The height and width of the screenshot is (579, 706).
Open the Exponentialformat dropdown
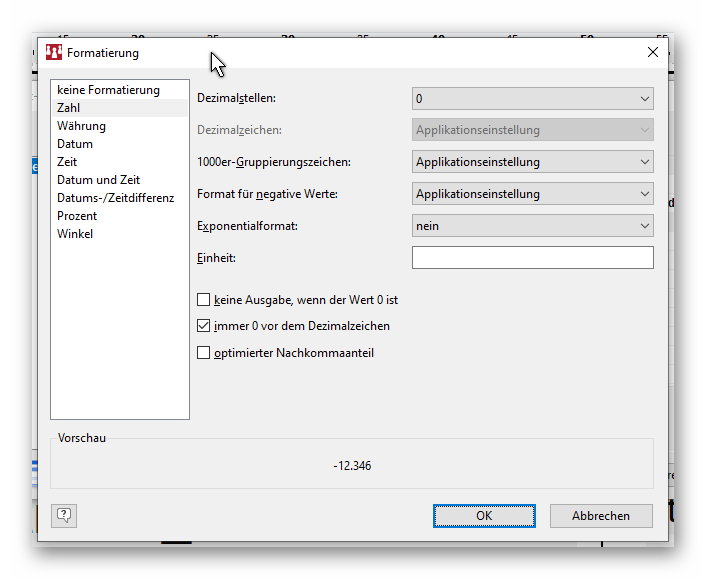coord(532,226)
